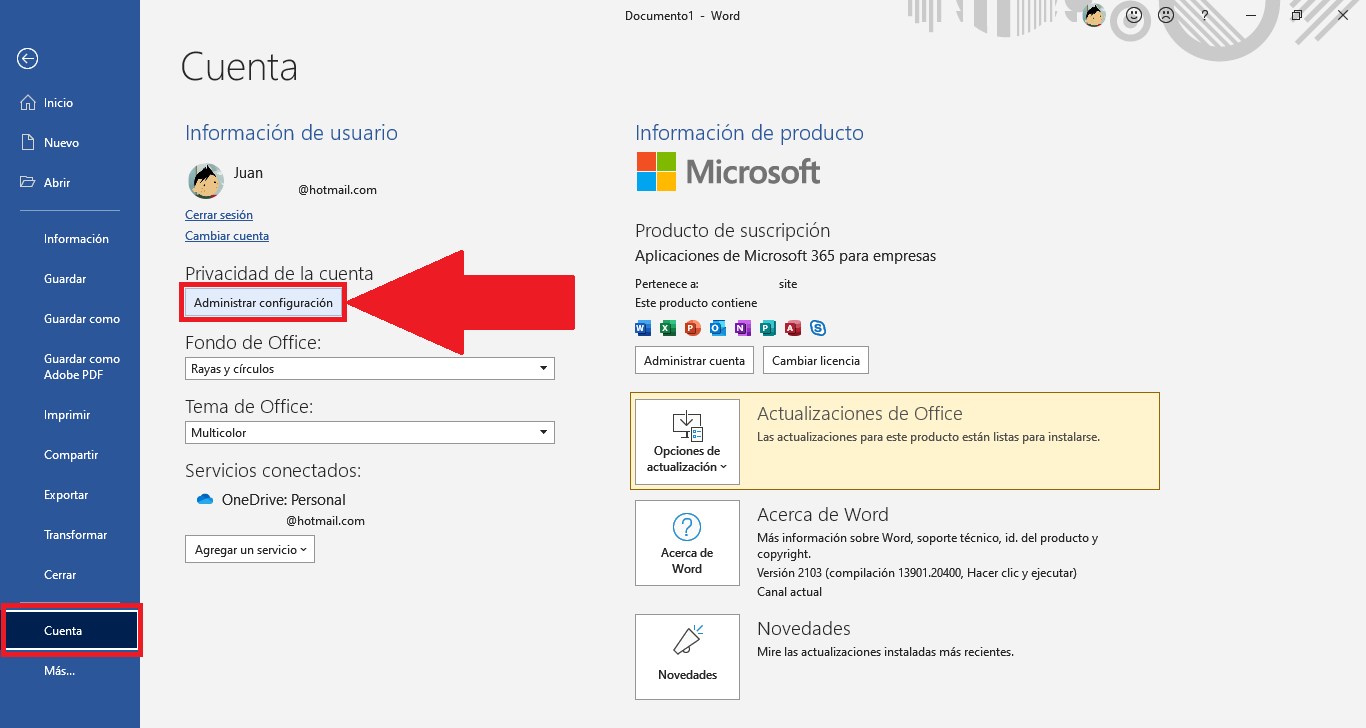Click the Access app icon

click(793, 328)
